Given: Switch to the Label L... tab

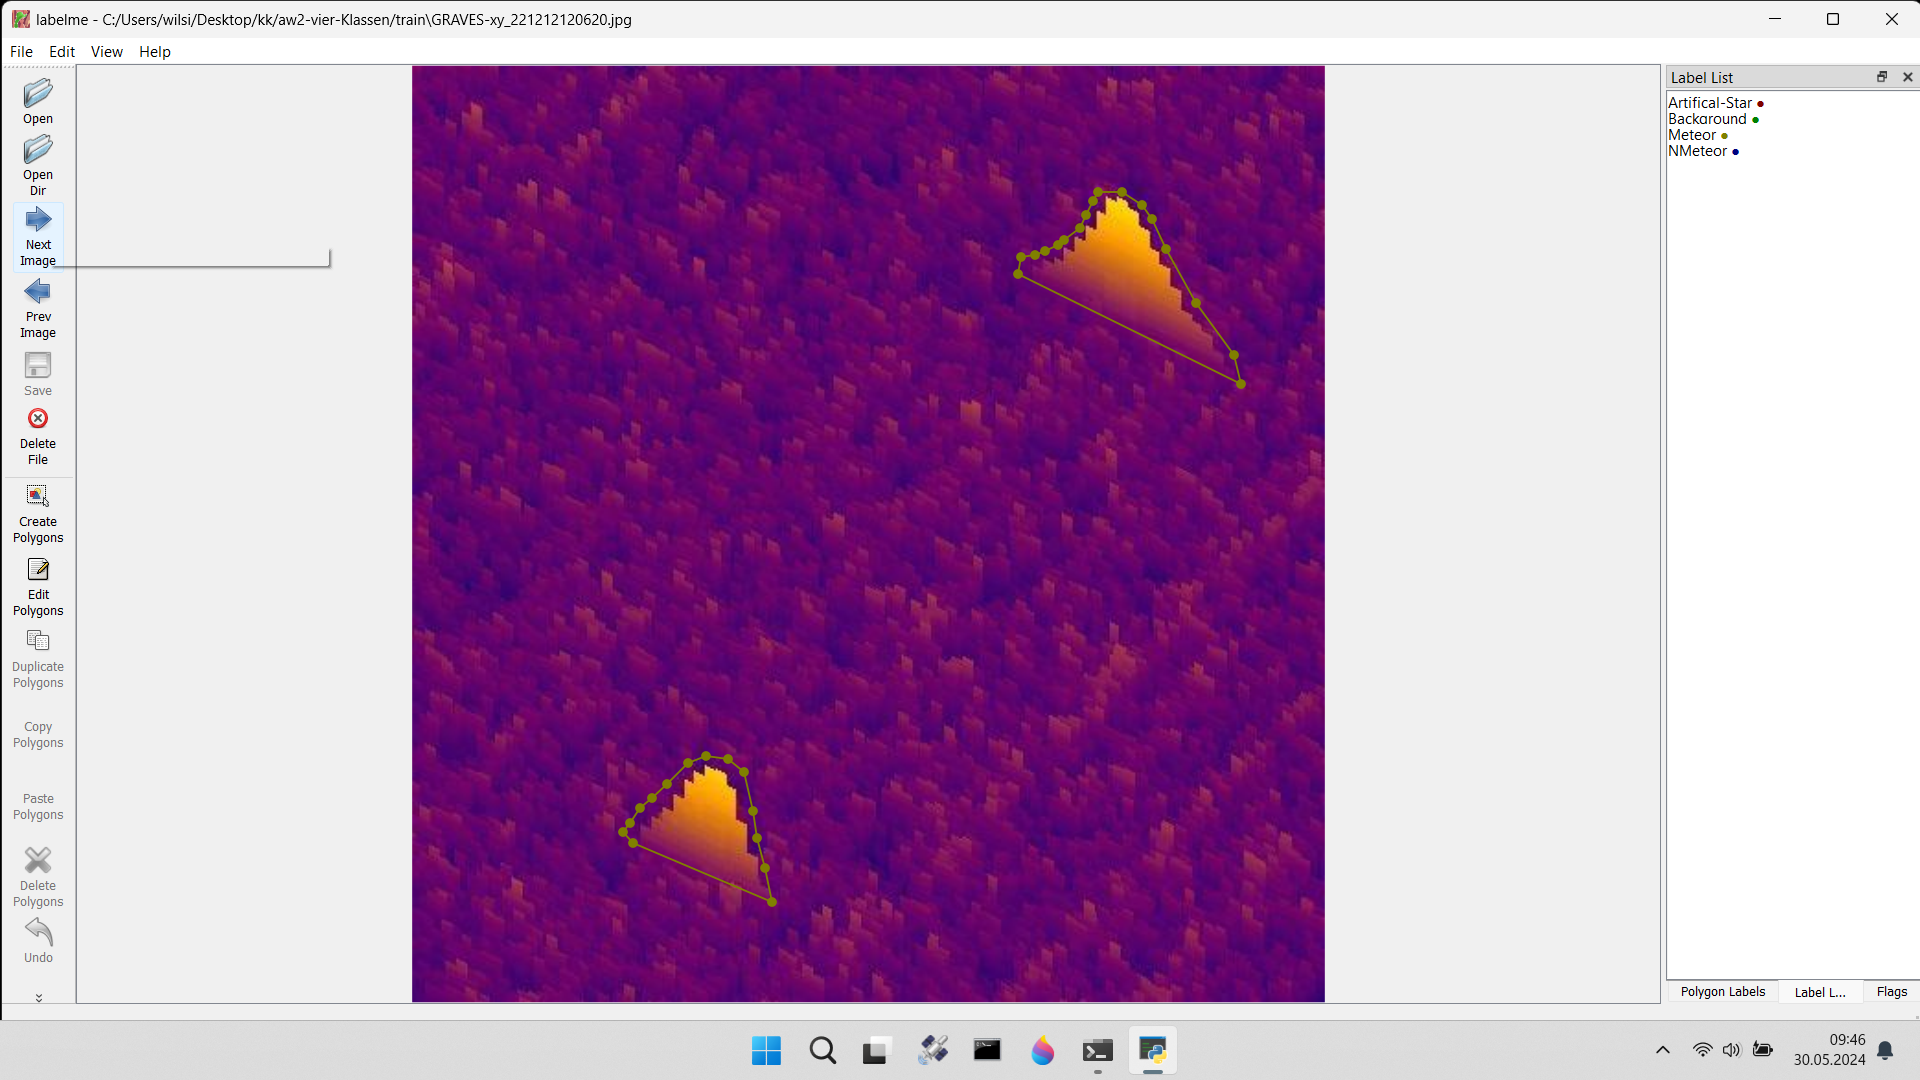Looking at the screenshot, I should pyautogui.click(x=1820, y=992).
